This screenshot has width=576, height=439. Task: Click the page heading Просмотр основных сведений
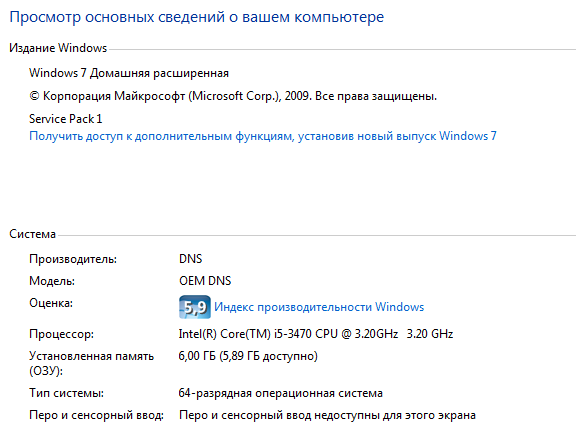pos(197,17)
